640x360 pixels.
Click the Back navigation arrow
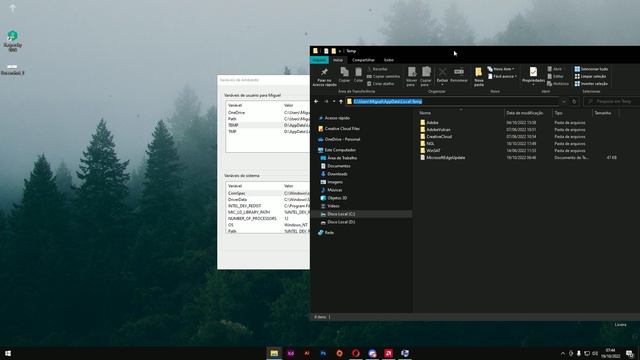316,101
